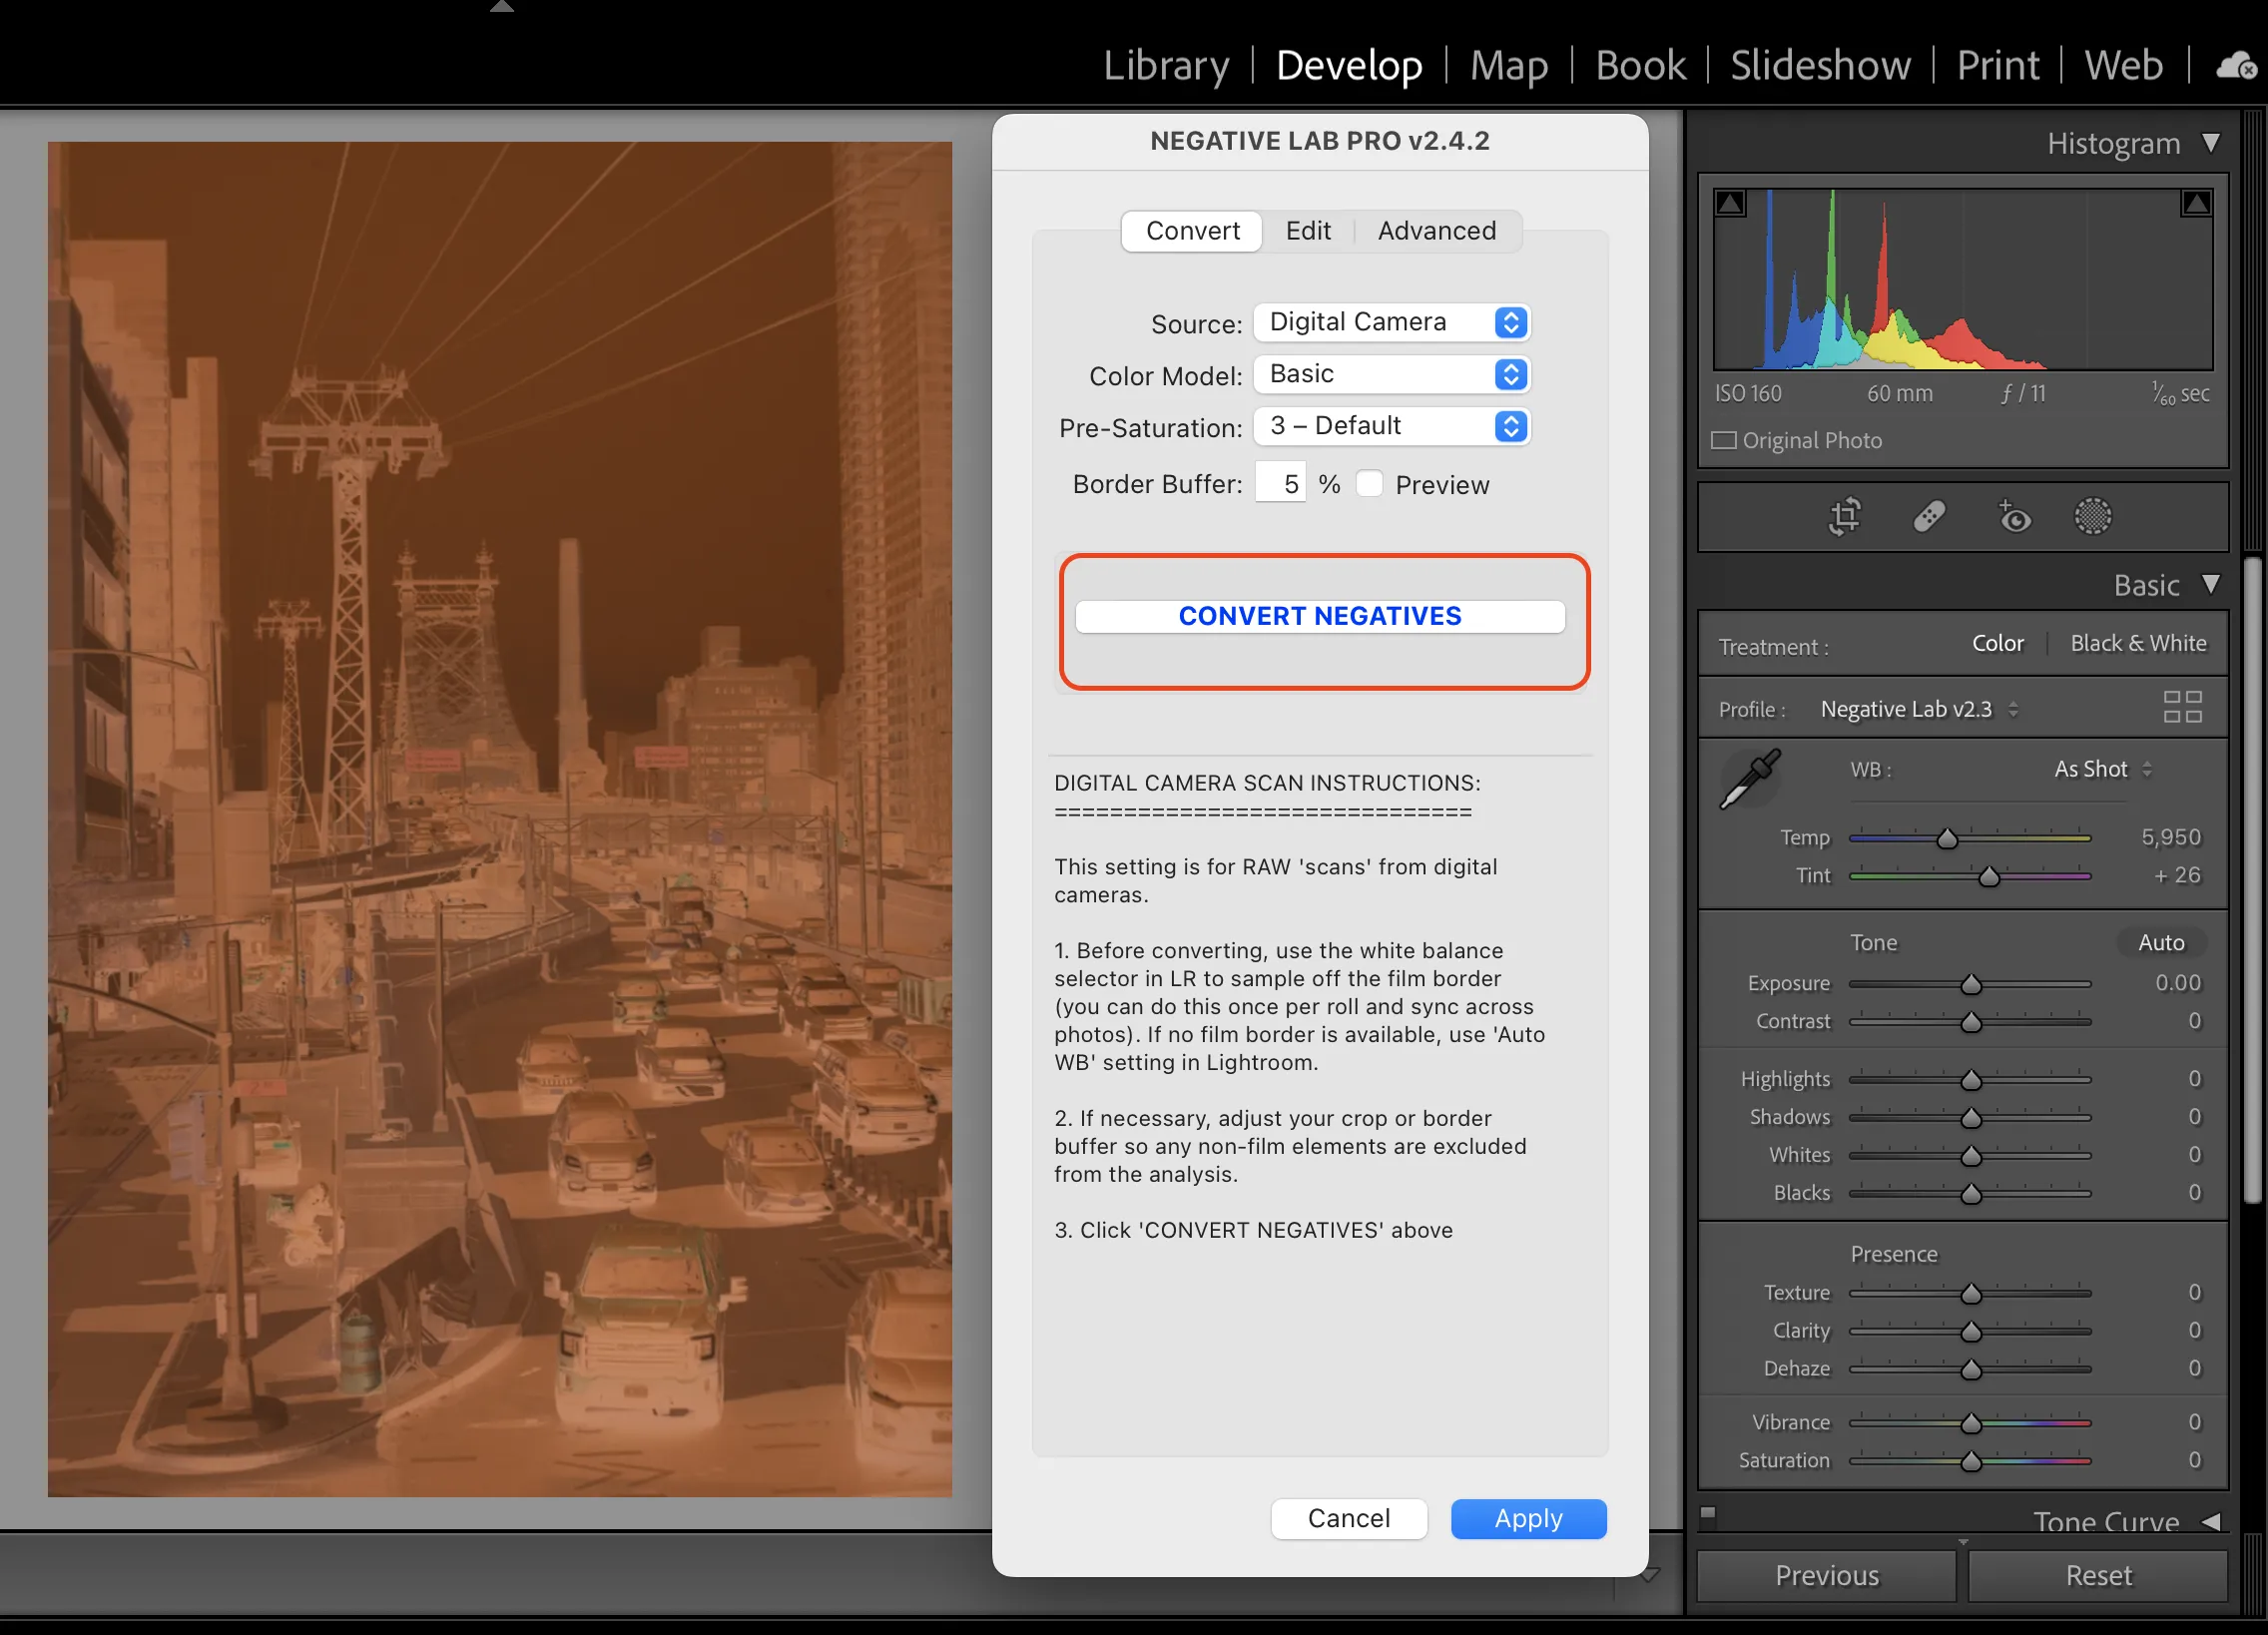Open the Book module
2268x1635 pixels.
click(x=1640, y=66)
